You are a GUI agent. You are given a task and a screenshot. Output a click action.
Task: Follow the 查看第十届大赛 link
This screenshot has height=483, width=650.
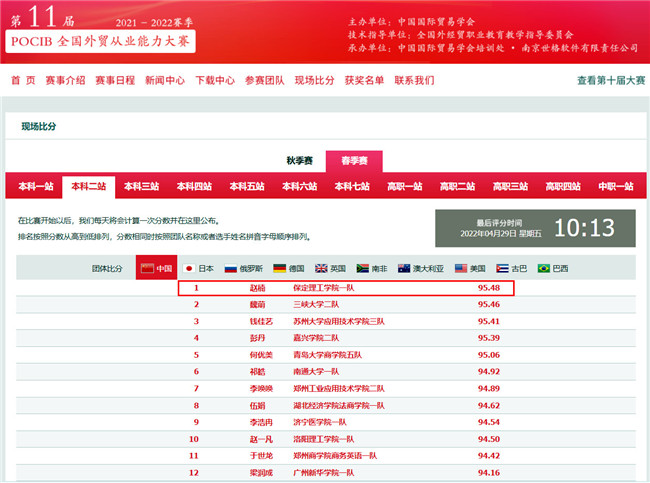coord(611,80)
